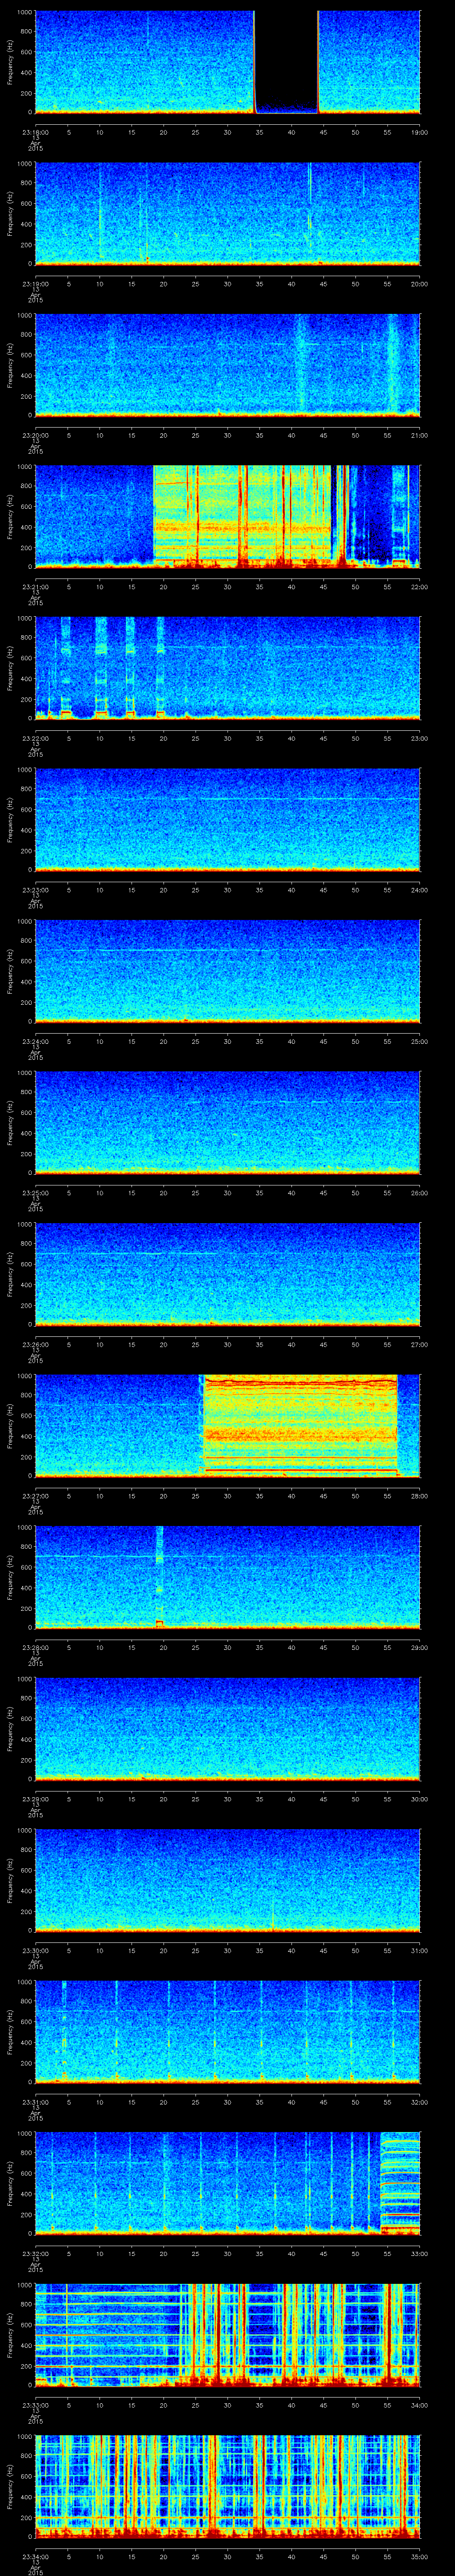Click the 28:00 end time label

coord(420,1495)
